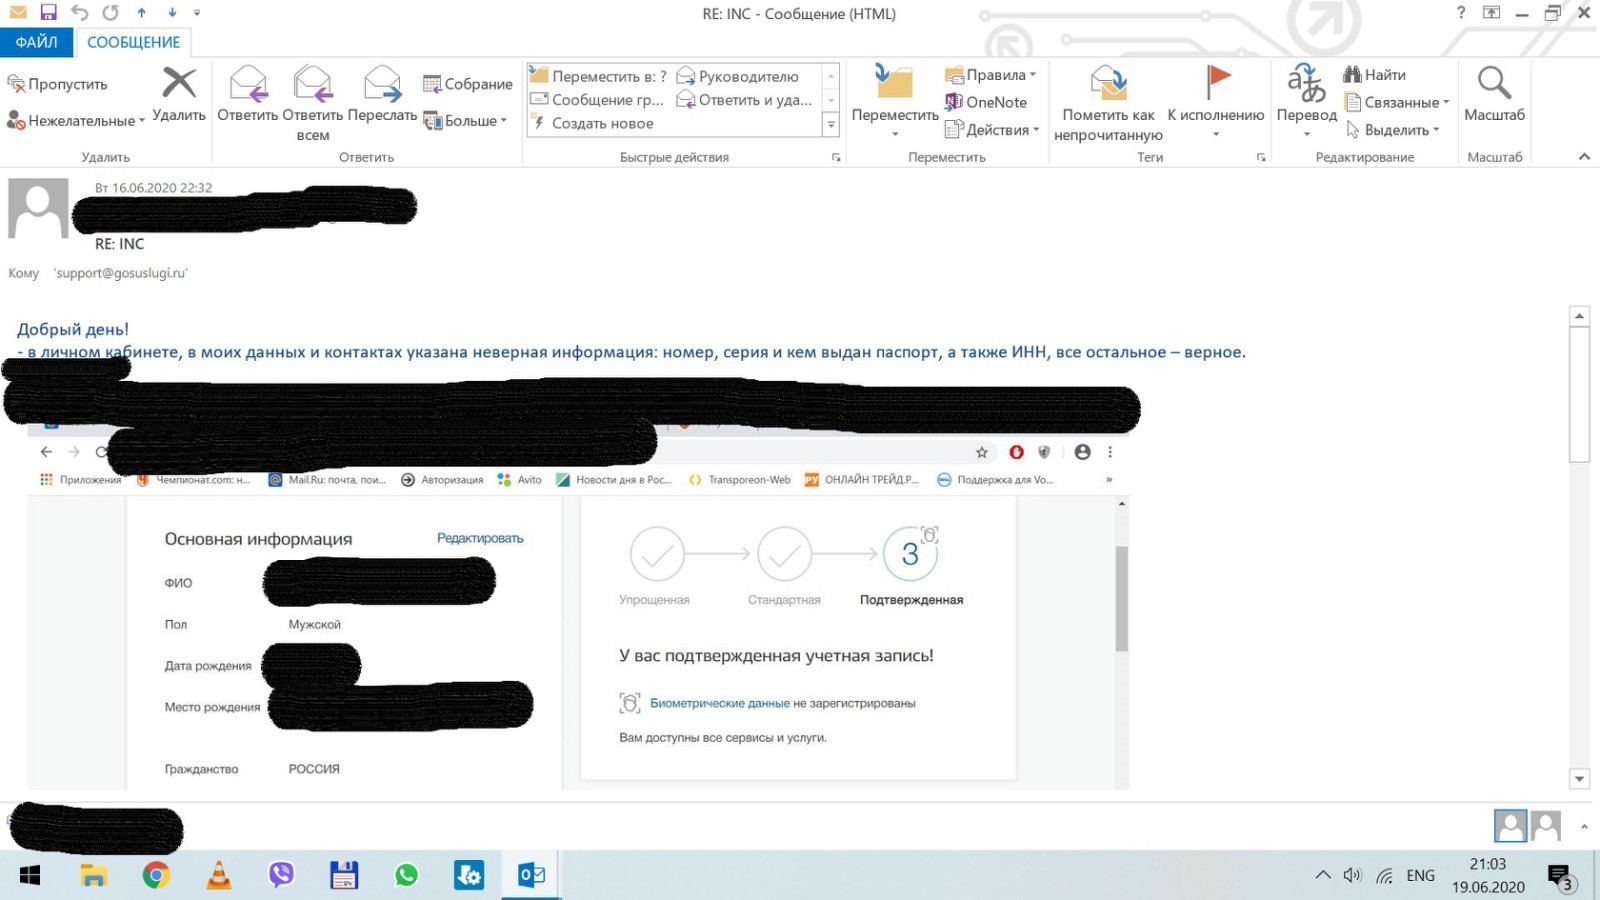This screenshot has height=900, width=1600.
Task: Click the bookmark star in embedded browser
Action: 982,452
